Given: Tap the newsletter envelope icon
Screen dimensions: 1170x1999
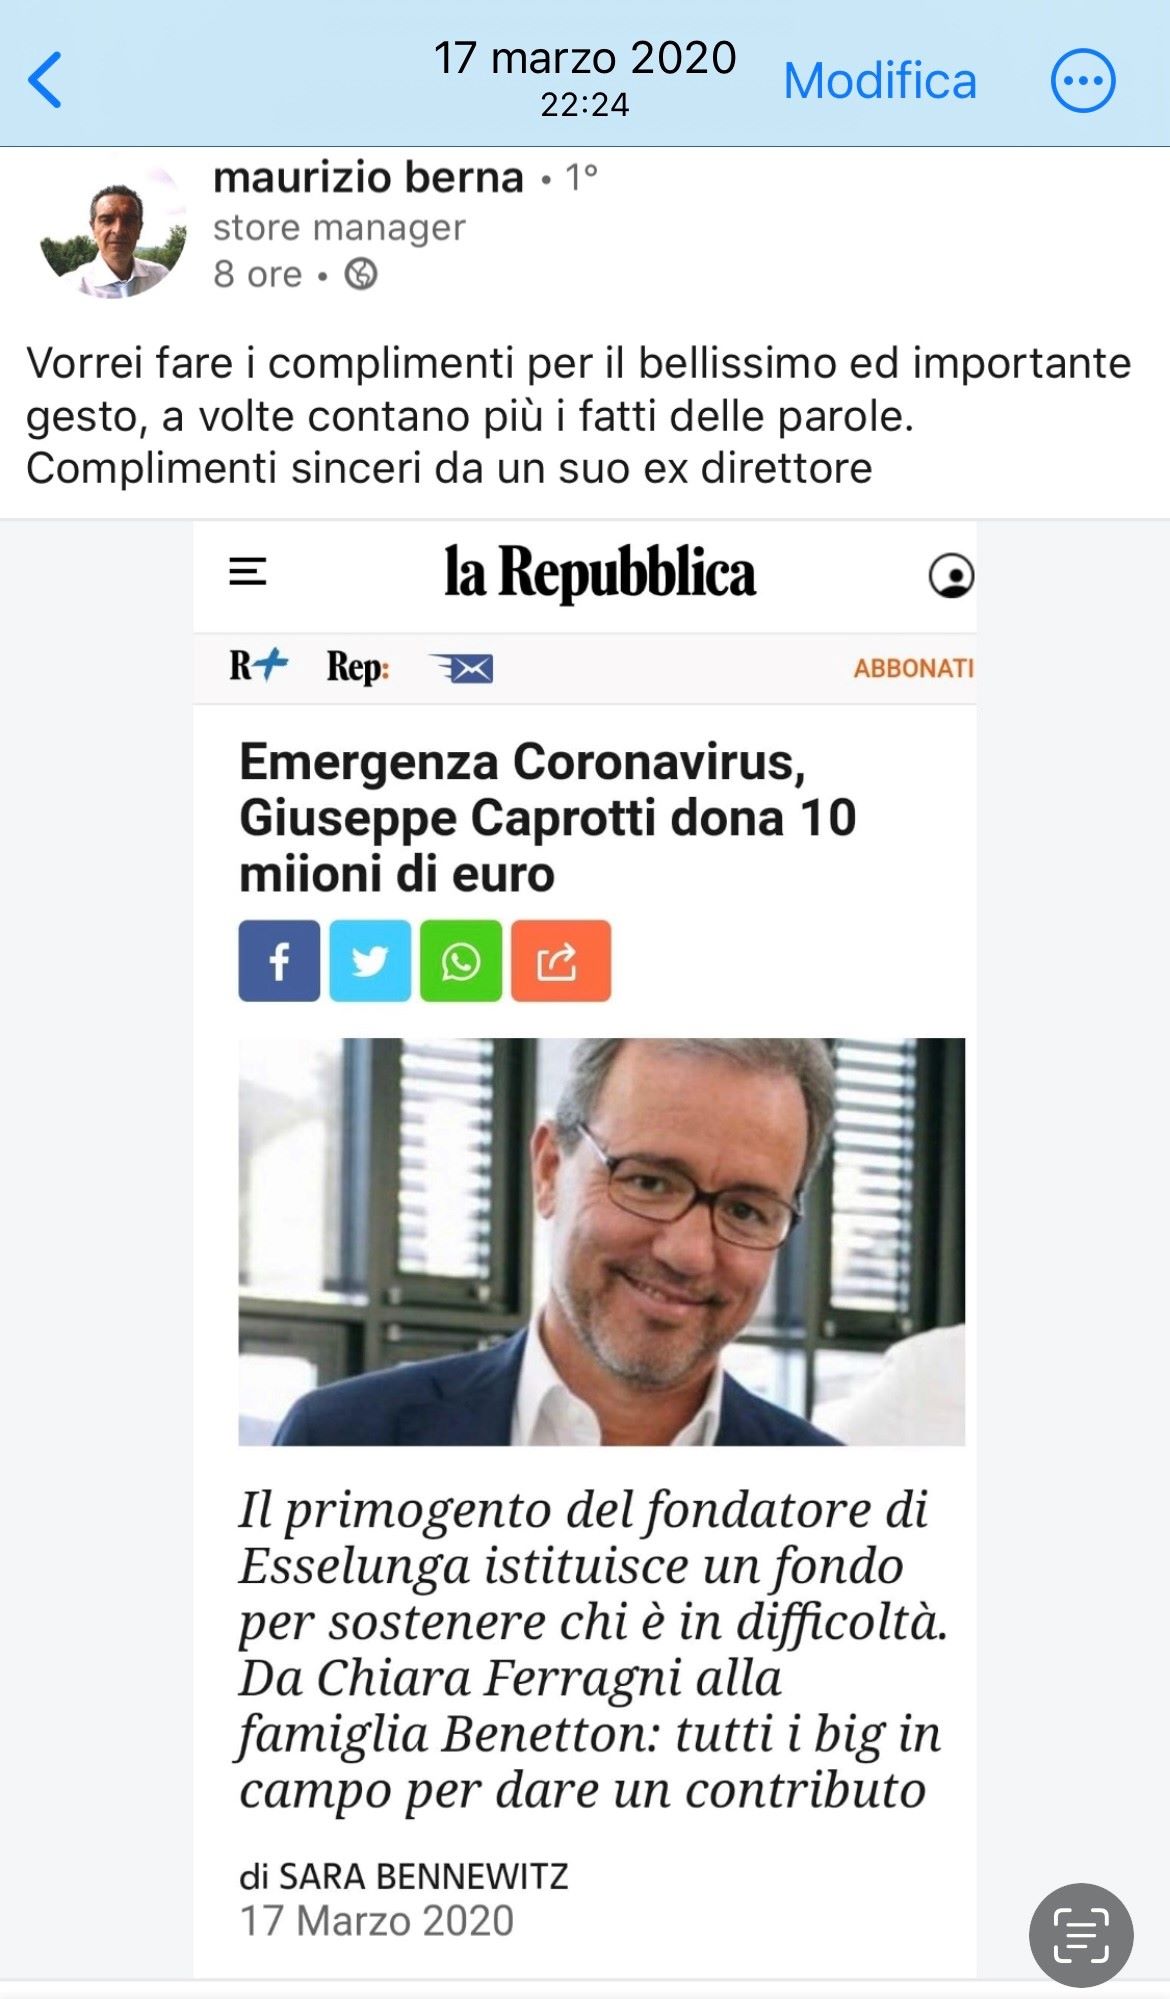Looking at the screenshot, I should tap(461, 668).
